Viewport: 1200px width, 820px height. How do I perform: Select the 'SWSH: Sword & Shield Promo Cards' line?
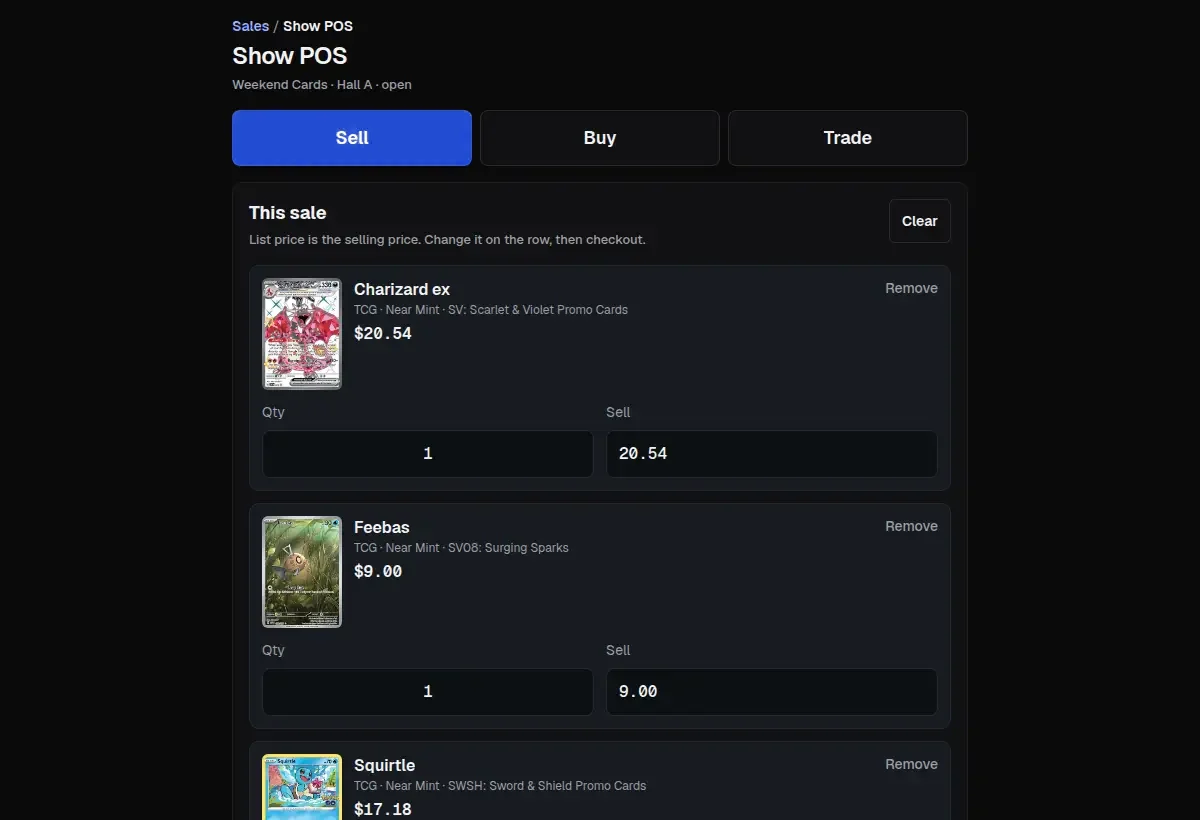[500, 786]
